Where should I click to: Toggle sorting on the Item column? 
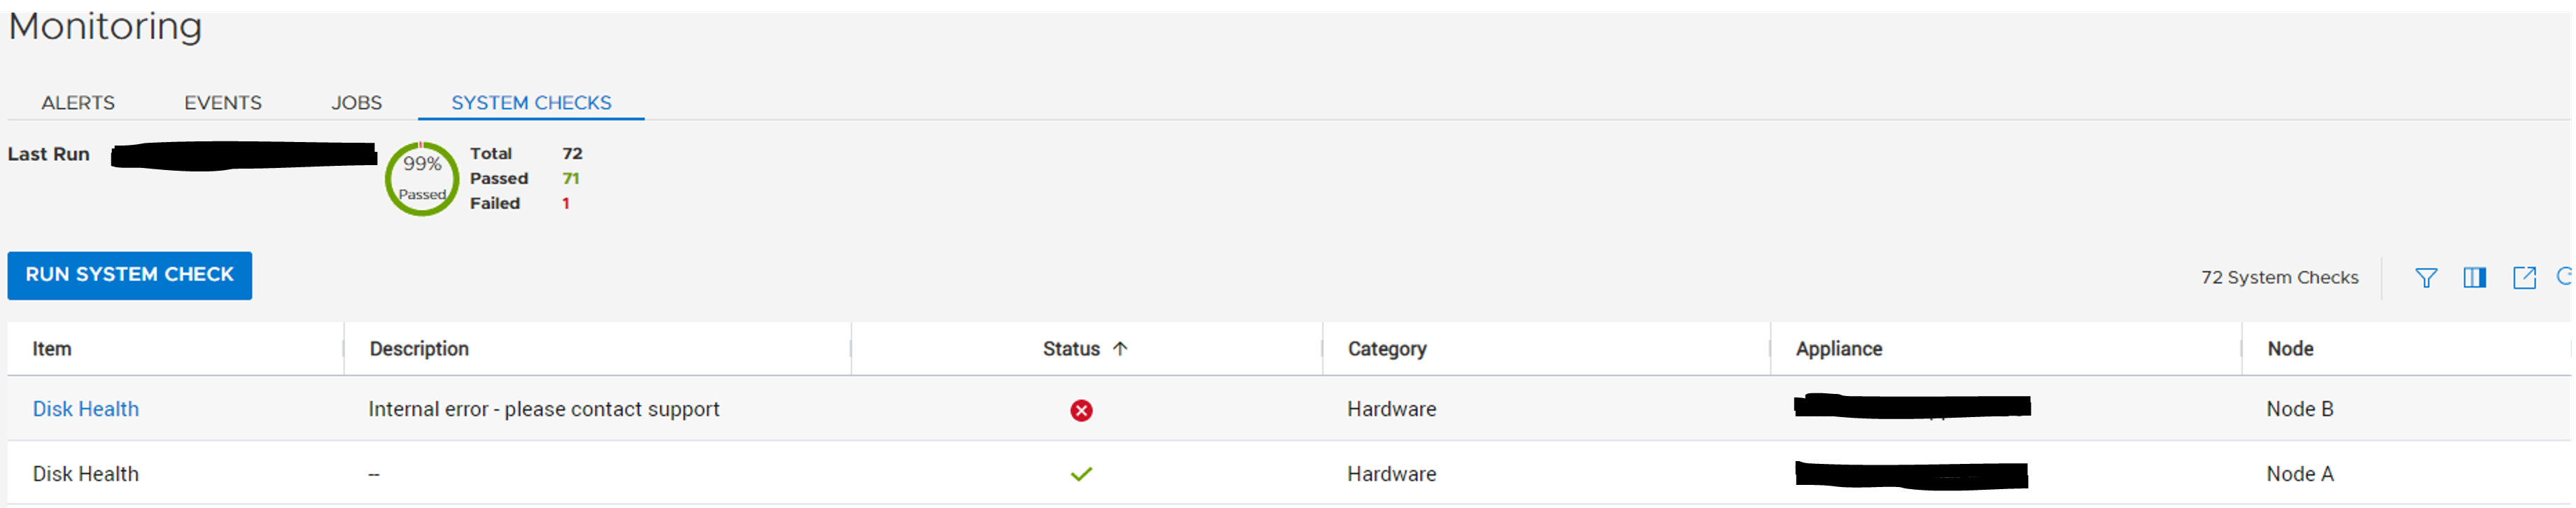pos(52,348)
